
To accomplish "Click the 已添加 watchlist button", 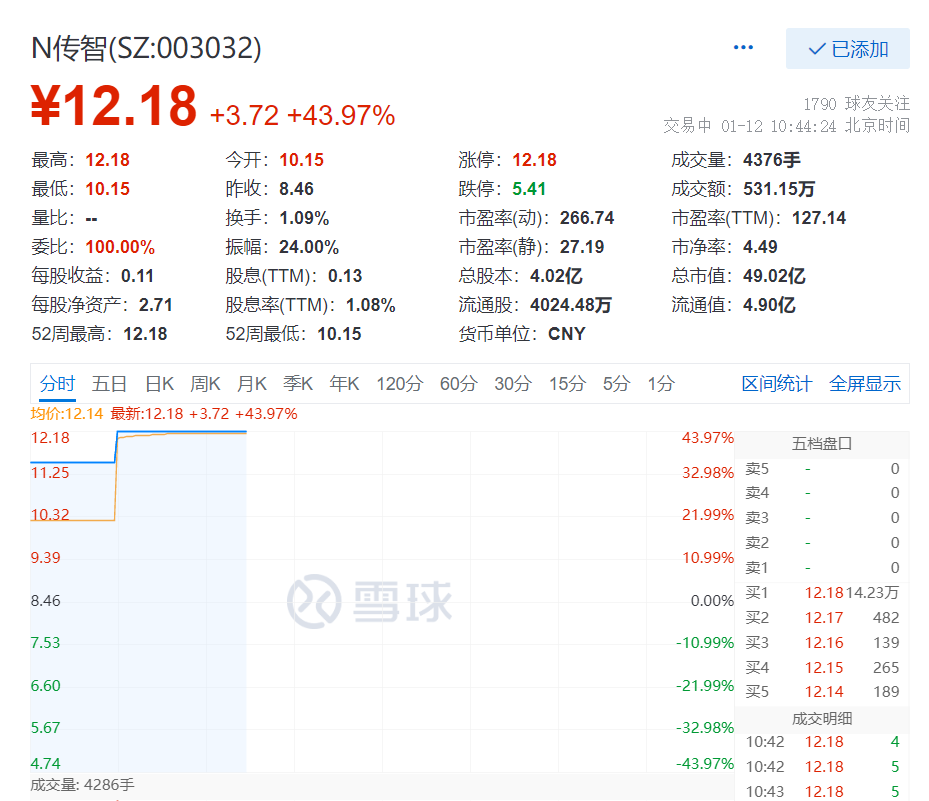I will tap(848, 49).
